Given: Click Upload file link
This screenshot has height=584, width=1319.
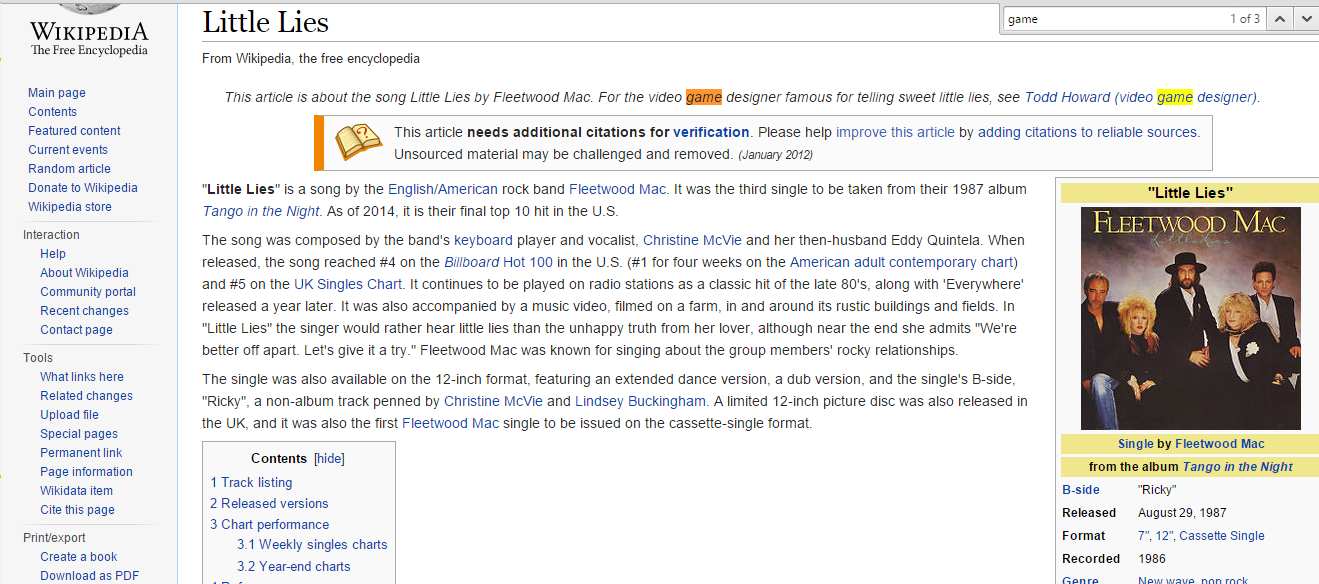Looking at the screenshot, I should tap(69, 415).
